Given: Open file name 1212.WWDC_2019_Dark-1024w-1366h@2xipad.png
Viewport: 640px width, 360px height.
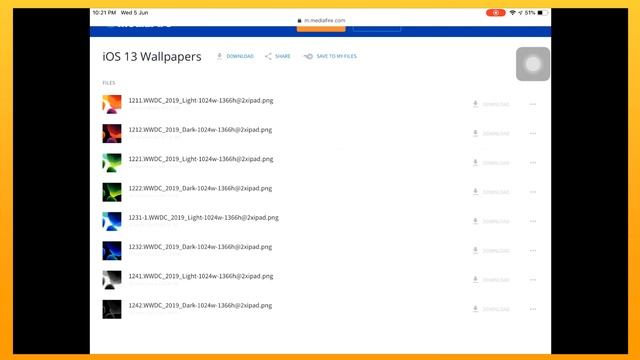Looking at the screenshot, I should pos(200,130).
